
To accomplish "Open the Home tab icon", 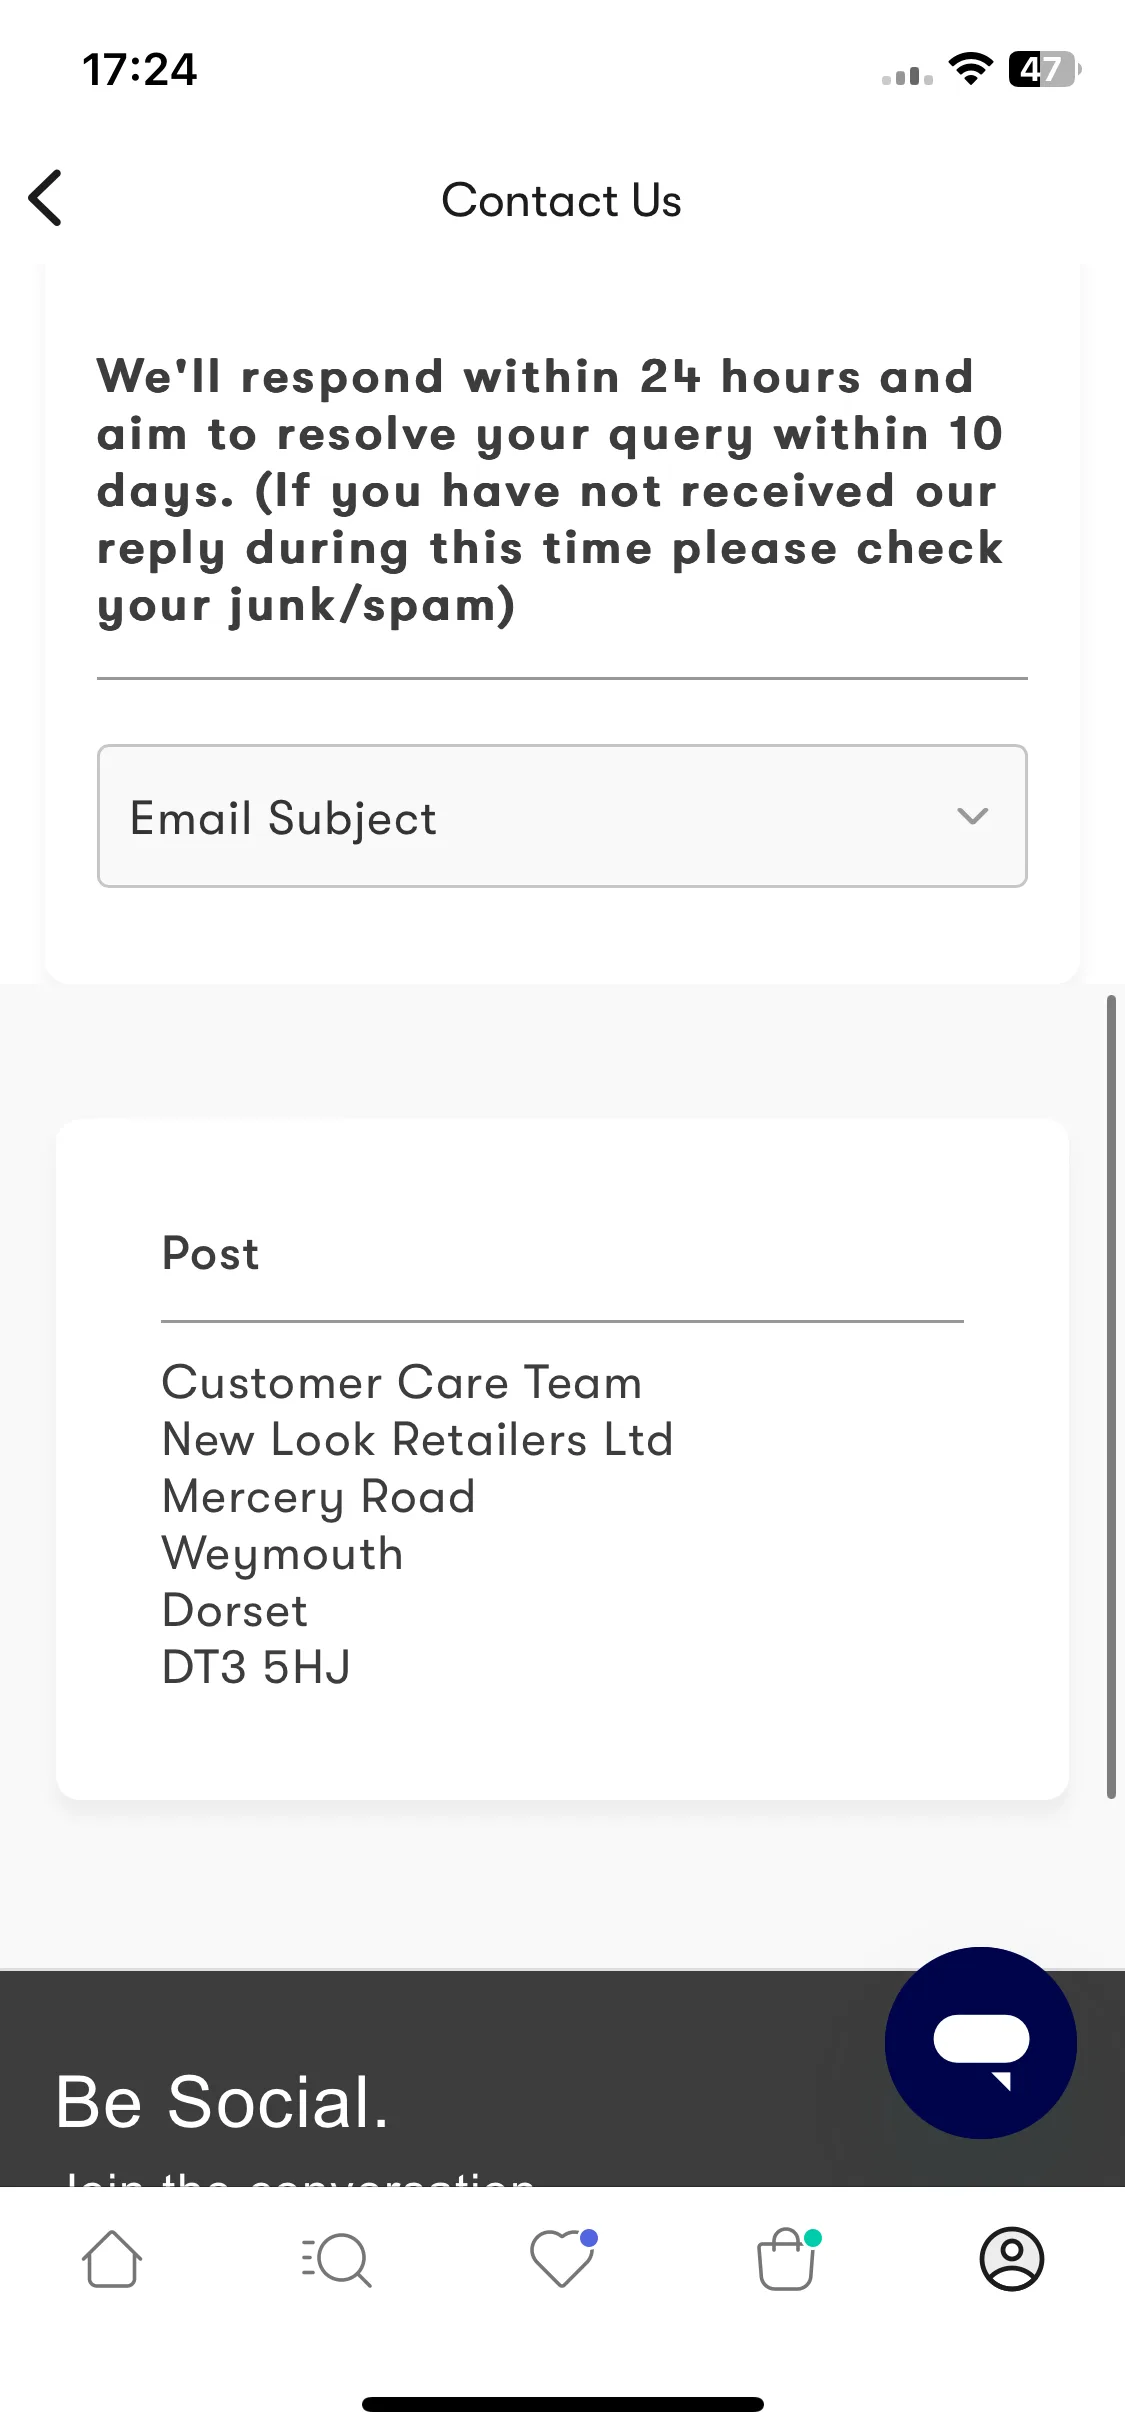I will (112, 2259).
